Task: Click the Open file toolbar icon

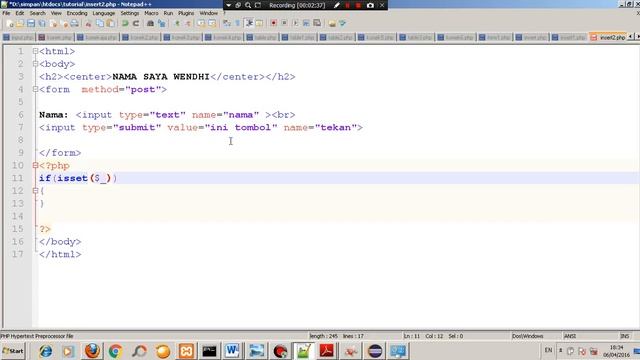Action: [x=20, y=24]
